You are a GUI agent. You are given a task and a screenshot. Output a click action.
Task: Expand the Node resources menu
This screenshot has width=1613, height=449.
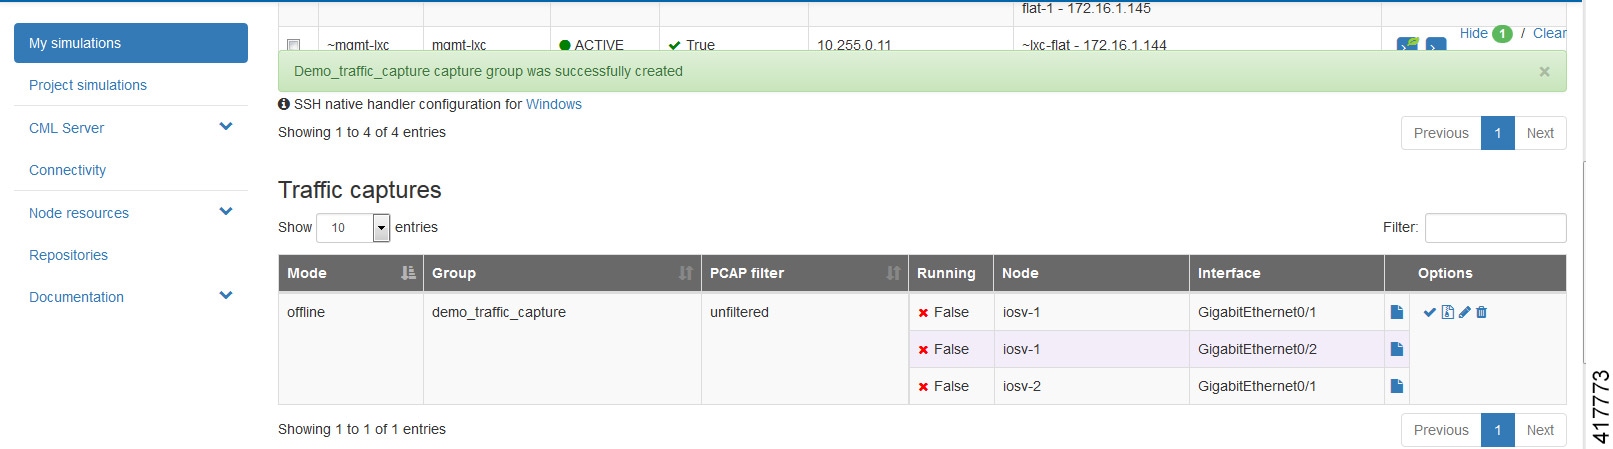click(225, 212)
